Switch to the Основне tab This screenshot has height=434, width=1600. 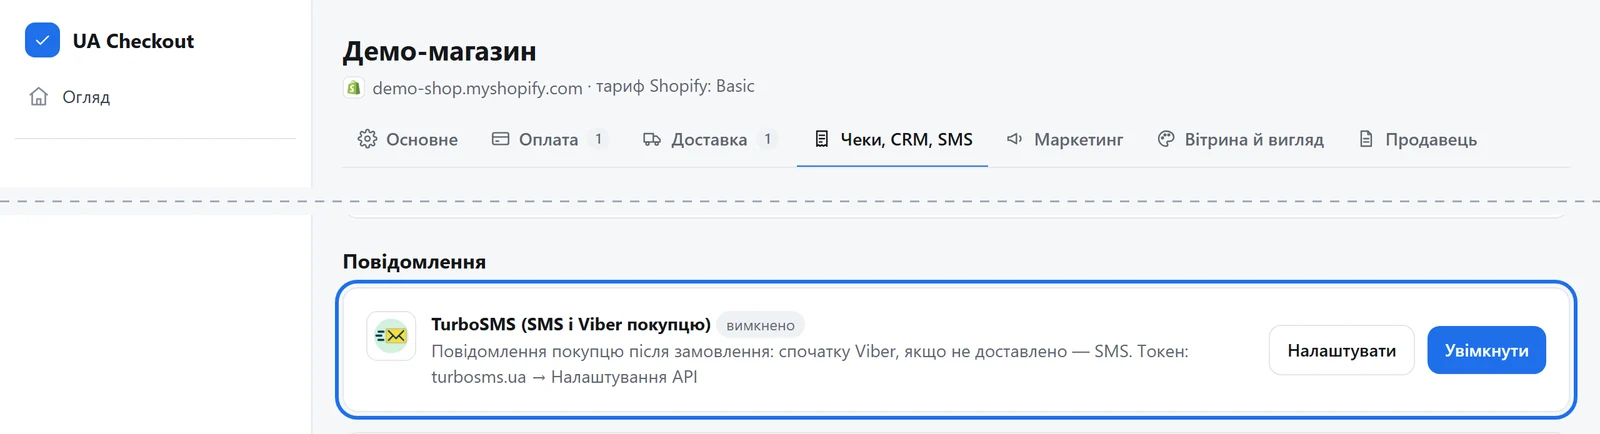[407, 139]
